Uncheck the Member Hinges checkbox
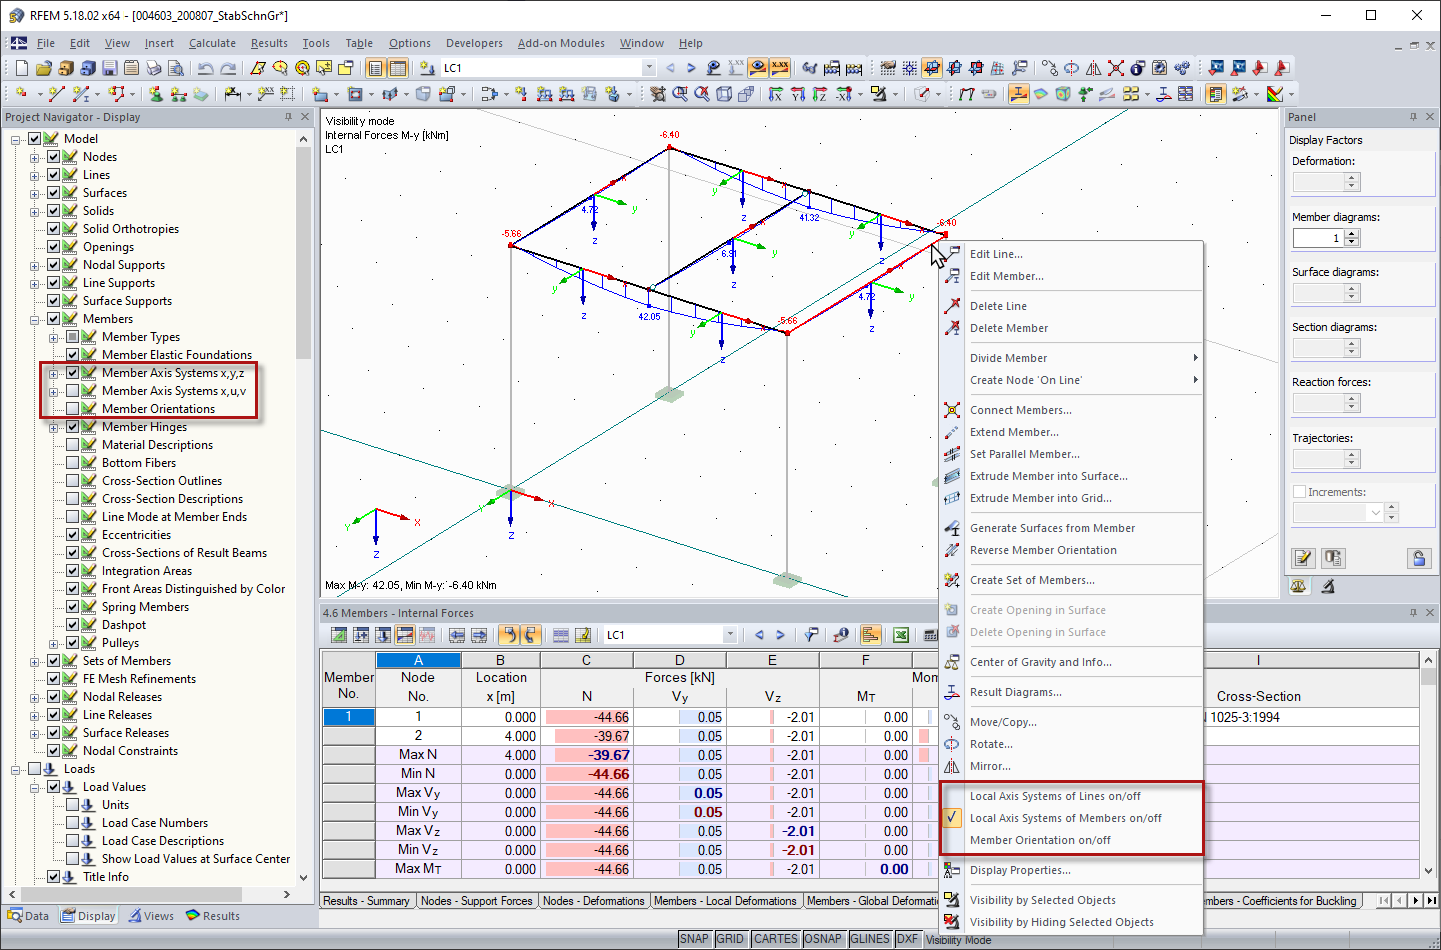The image size is (1441, 950). [x=72, y=427]
